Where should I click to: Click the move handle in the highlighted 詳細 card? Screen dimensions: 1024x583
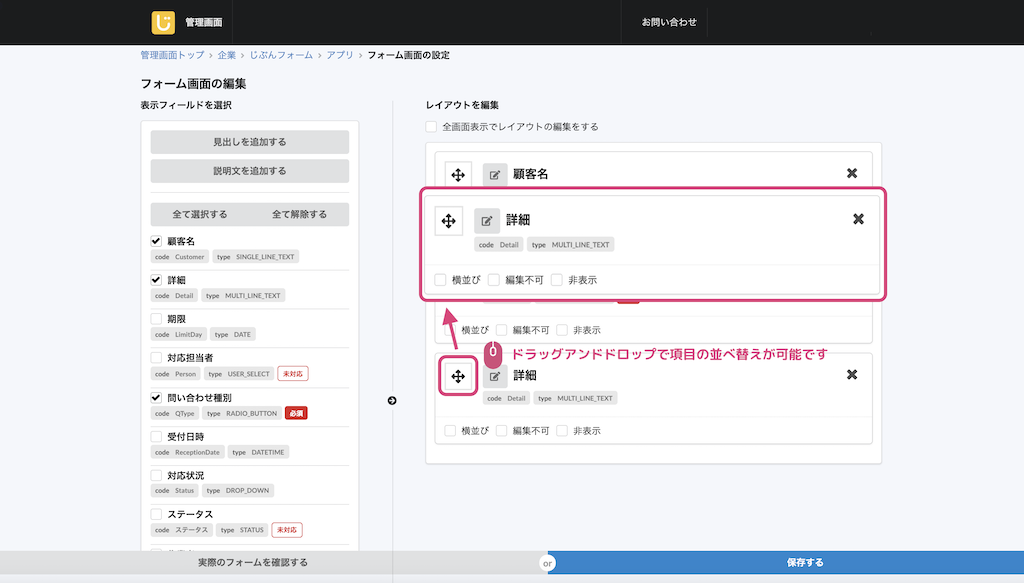pyautogui.click(x=449, y=221)
